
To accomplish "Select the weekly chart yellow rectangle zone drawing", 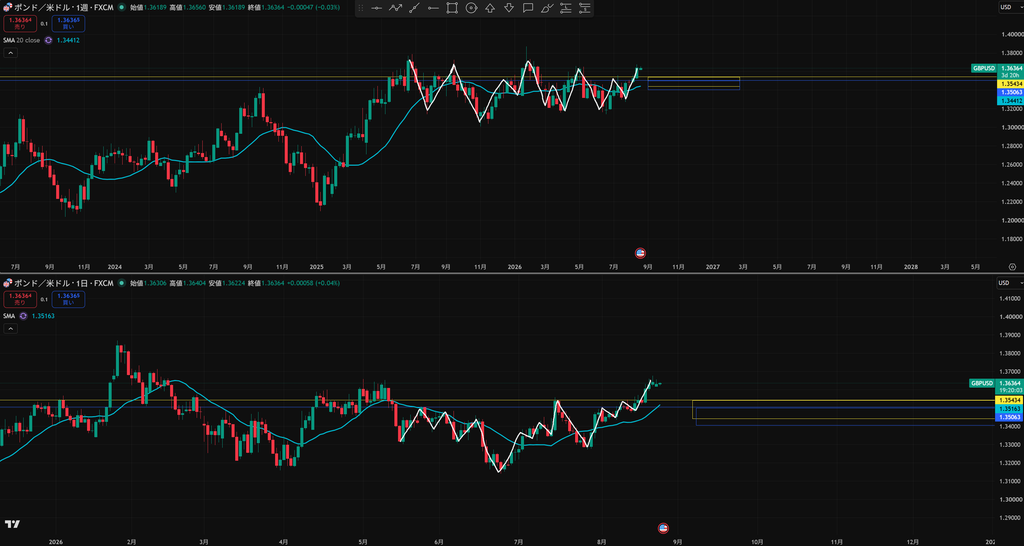I will (x=694, y=82).
